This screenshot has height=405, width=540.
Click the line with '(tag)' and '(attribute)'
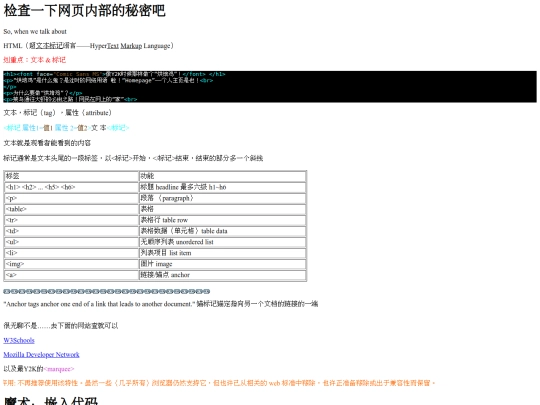58,113
